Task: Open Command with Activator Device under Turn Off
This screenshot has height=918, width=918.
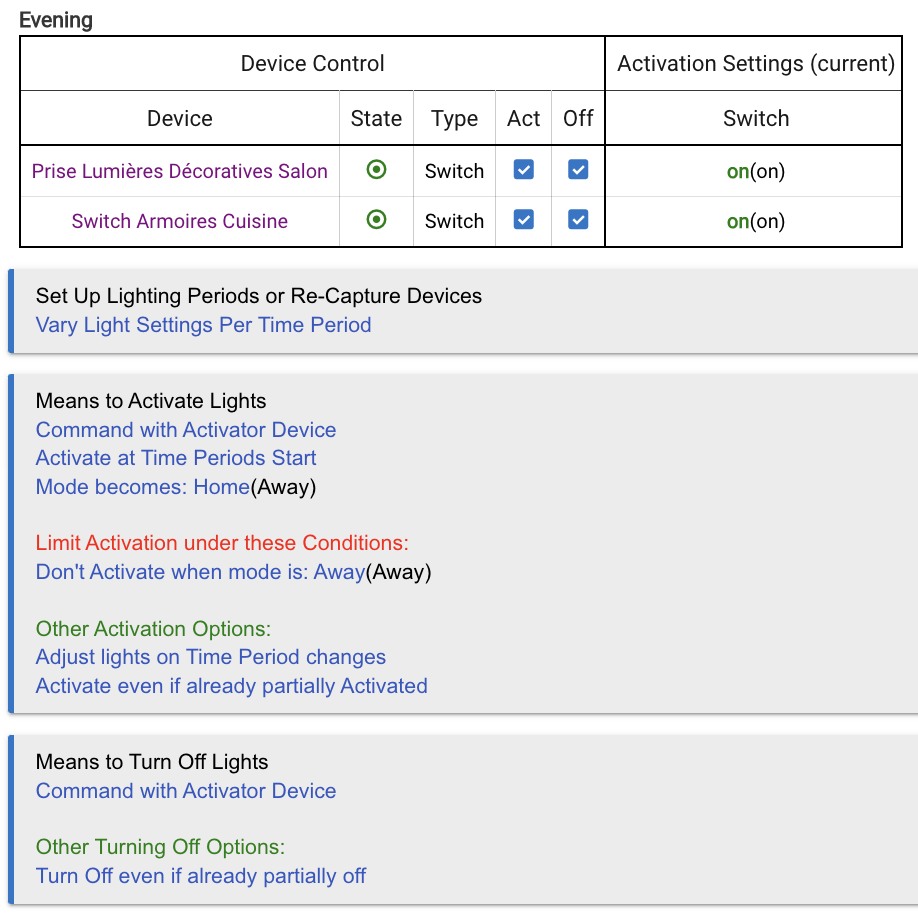Action: click(x=186, y=791)
